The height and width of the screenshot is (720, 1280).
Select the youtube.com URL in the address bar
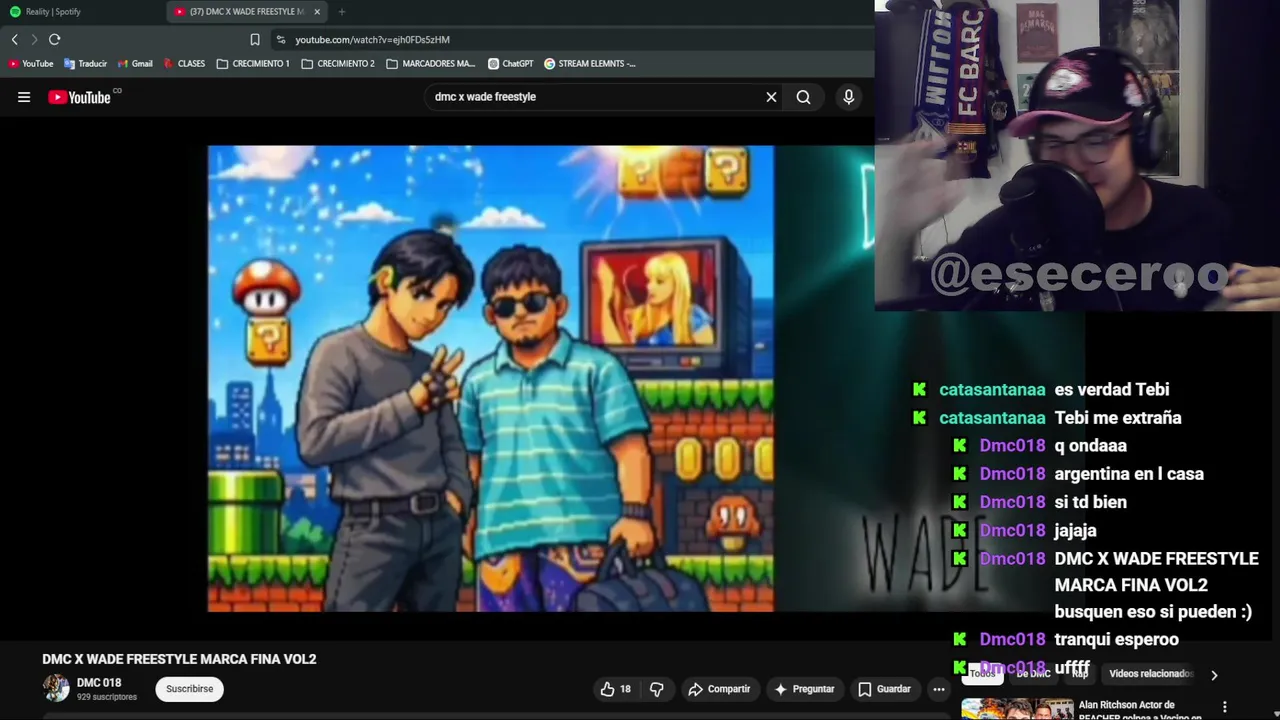(372, 39)
